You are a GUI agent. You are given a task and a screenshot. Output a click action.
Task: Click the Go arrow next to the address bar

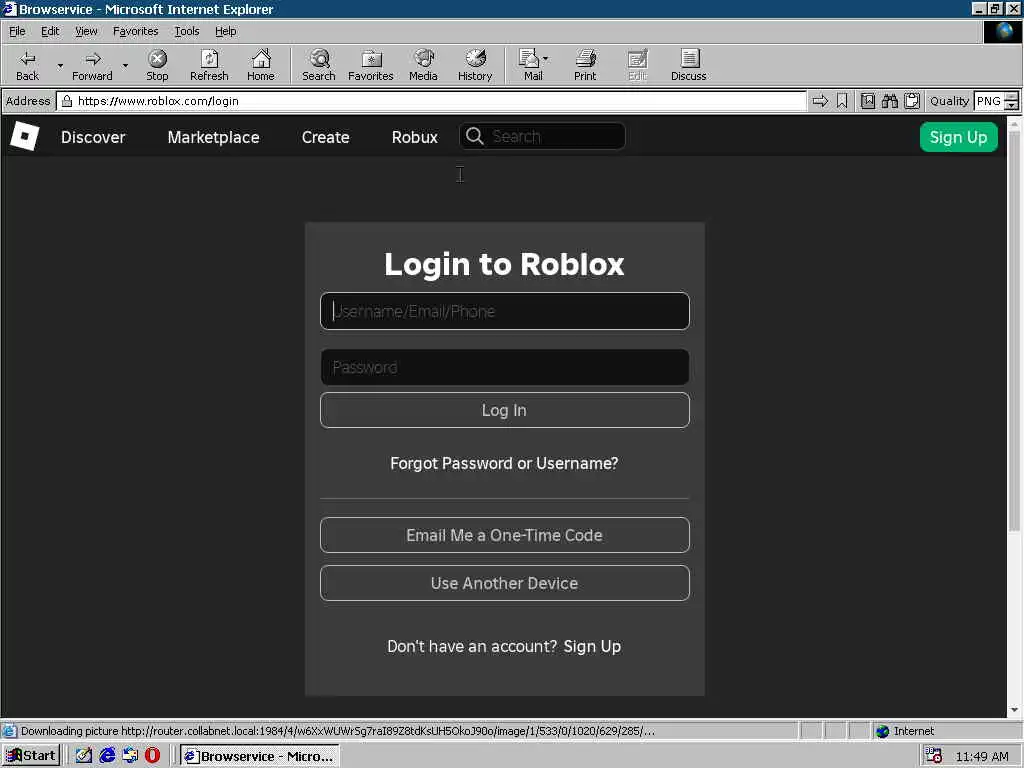(x=820, y=101)
